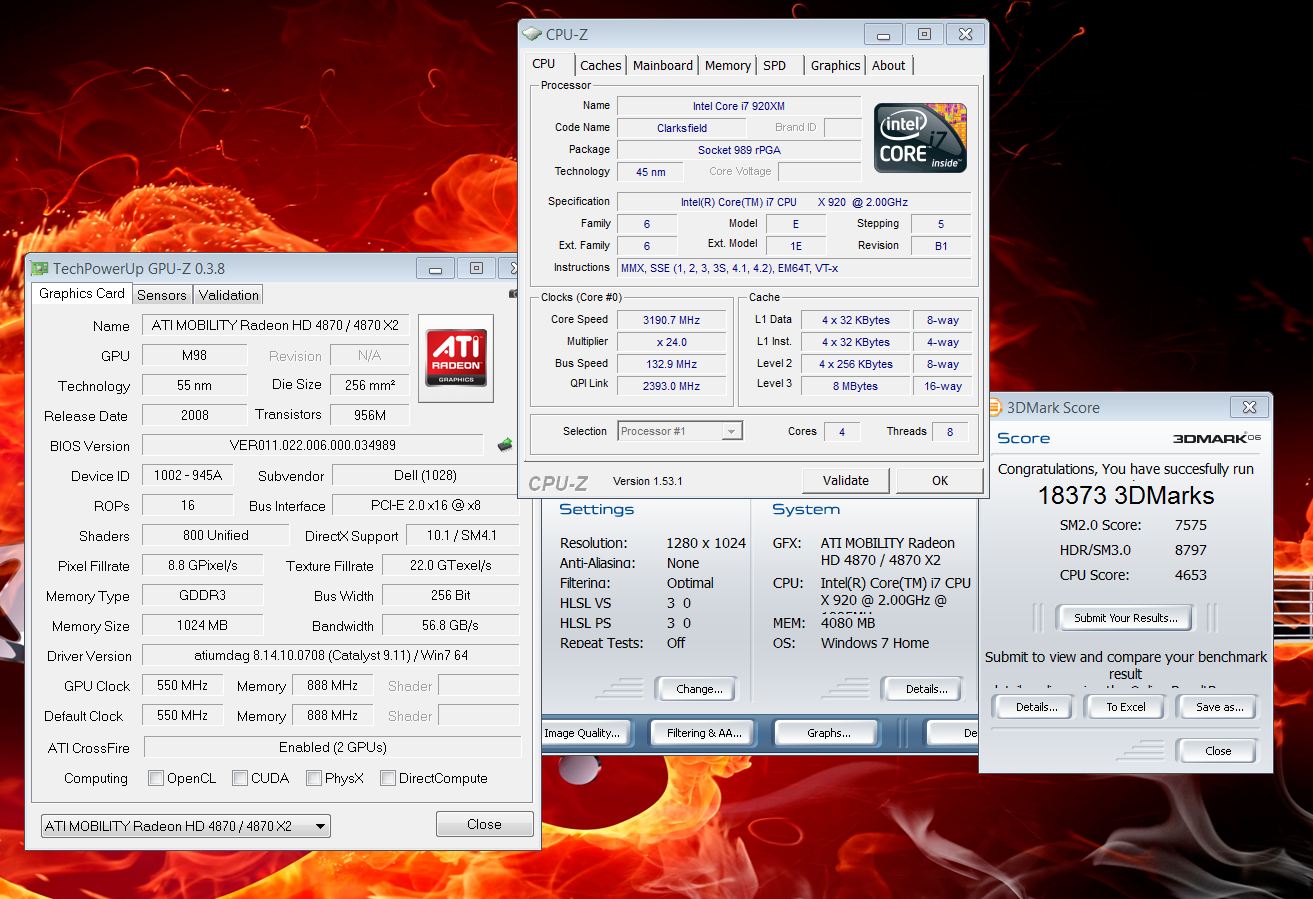Viewport: 1313px width, 899px height.
Task: Click the Validate button in CPU-Z
Action: pyautogui.click(x=846, y=480)
